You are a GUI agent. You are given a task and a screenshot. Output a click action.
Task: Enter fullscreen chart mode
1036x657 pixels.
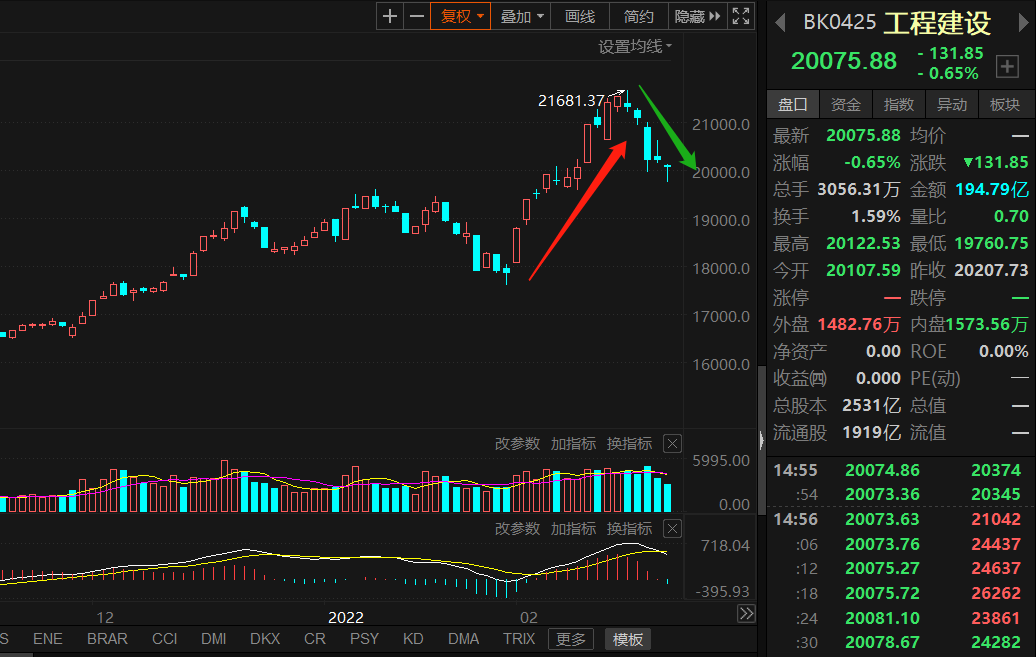[741, 16]
